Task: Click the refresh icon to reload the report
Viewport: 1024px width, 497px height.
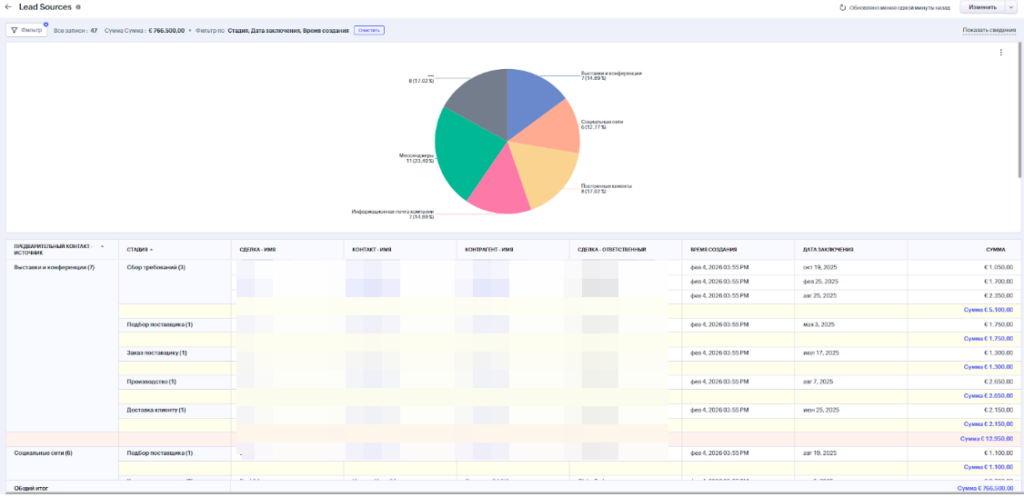Action: click(x=842, y=7)
